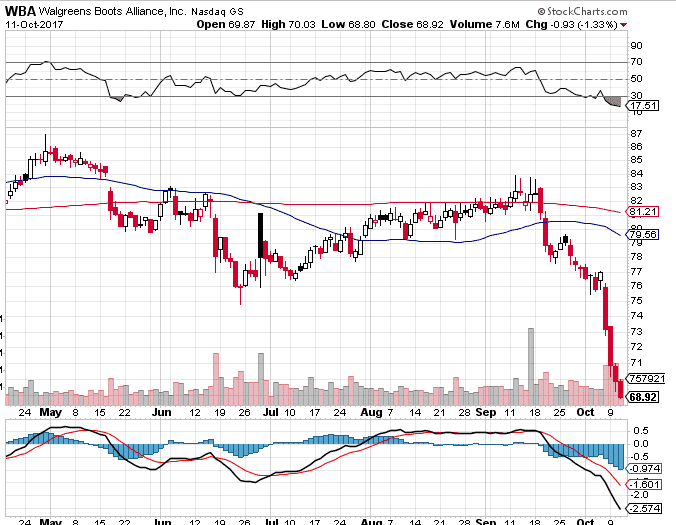Click the Sep label on price axis
676x525 pixels.
coord(486,412)
